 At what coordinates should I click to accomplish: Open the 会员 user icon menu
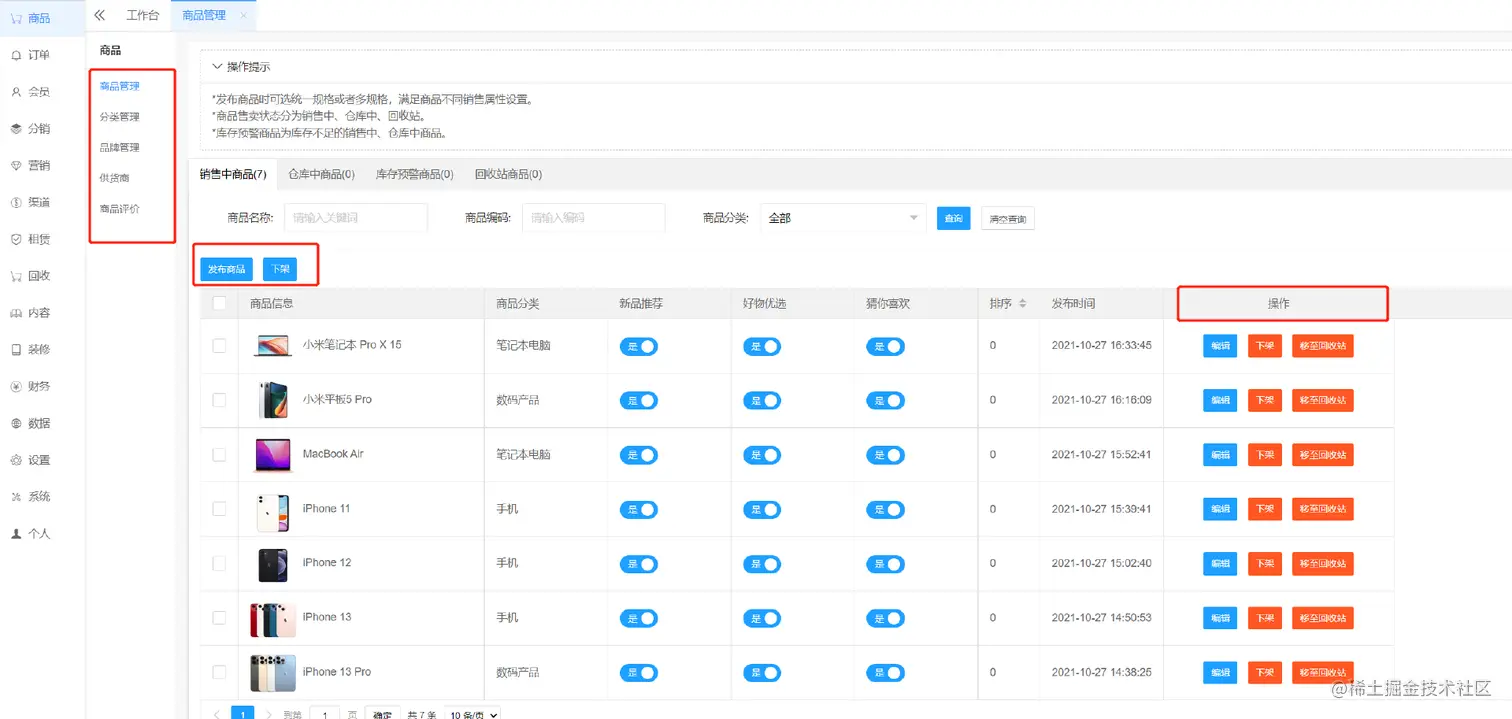pyautogui.click(x=16, y=92)
